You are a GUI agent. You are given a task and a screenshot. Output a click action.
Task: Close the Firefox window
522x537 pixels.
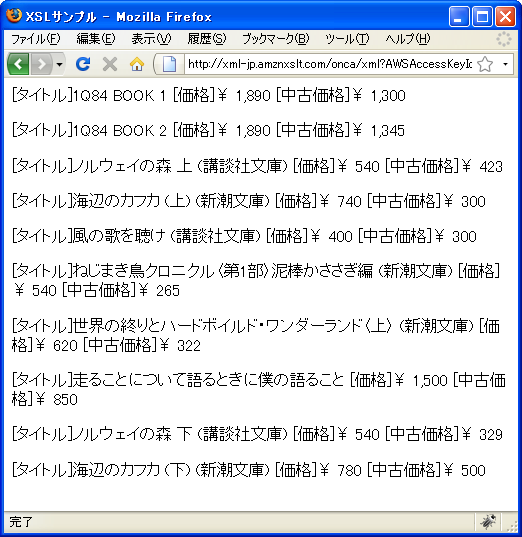point(506,16)
